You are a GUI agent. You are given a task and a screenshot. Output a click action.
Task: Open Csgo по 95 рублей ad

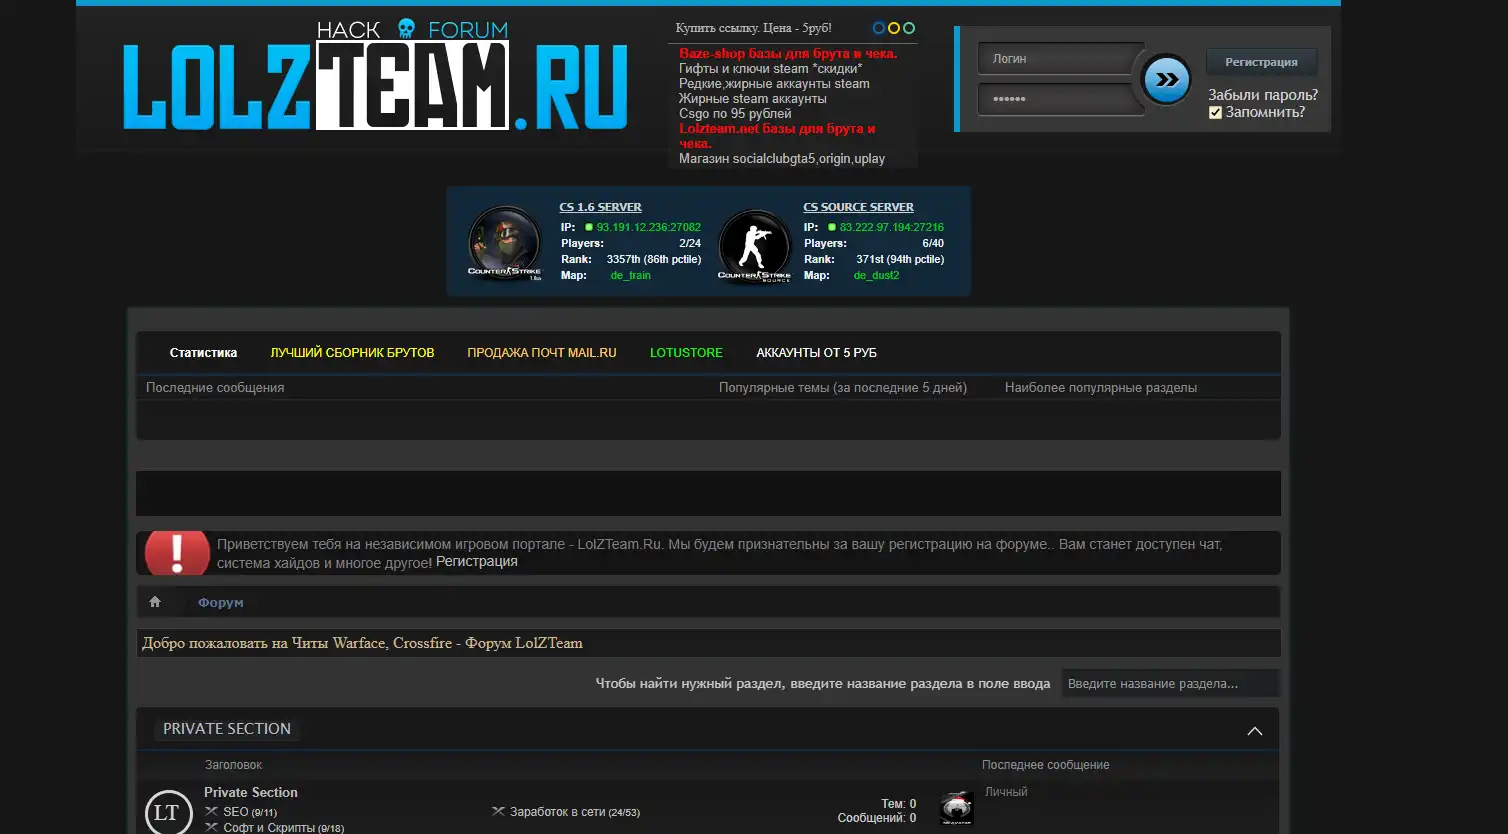pos(735,114)
